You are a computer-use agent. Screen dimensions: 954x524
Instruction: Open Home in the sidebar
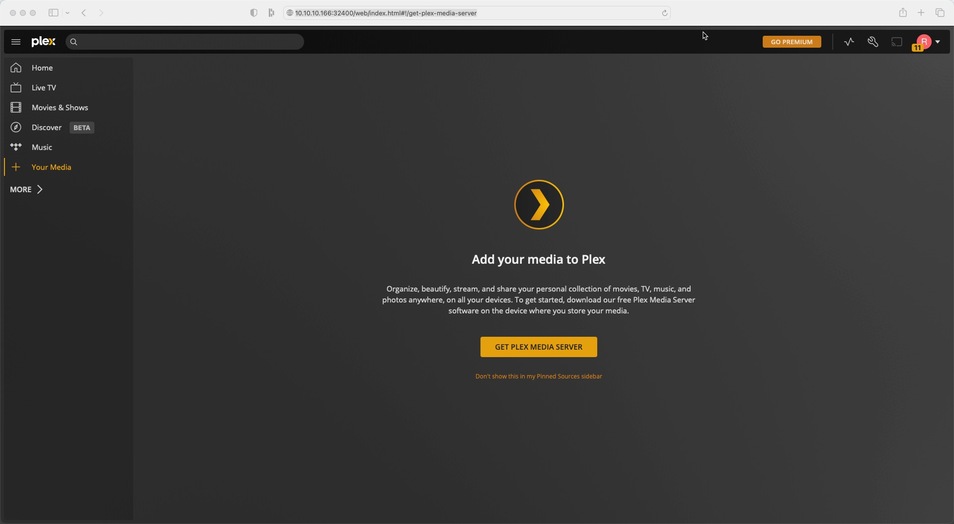42,68
